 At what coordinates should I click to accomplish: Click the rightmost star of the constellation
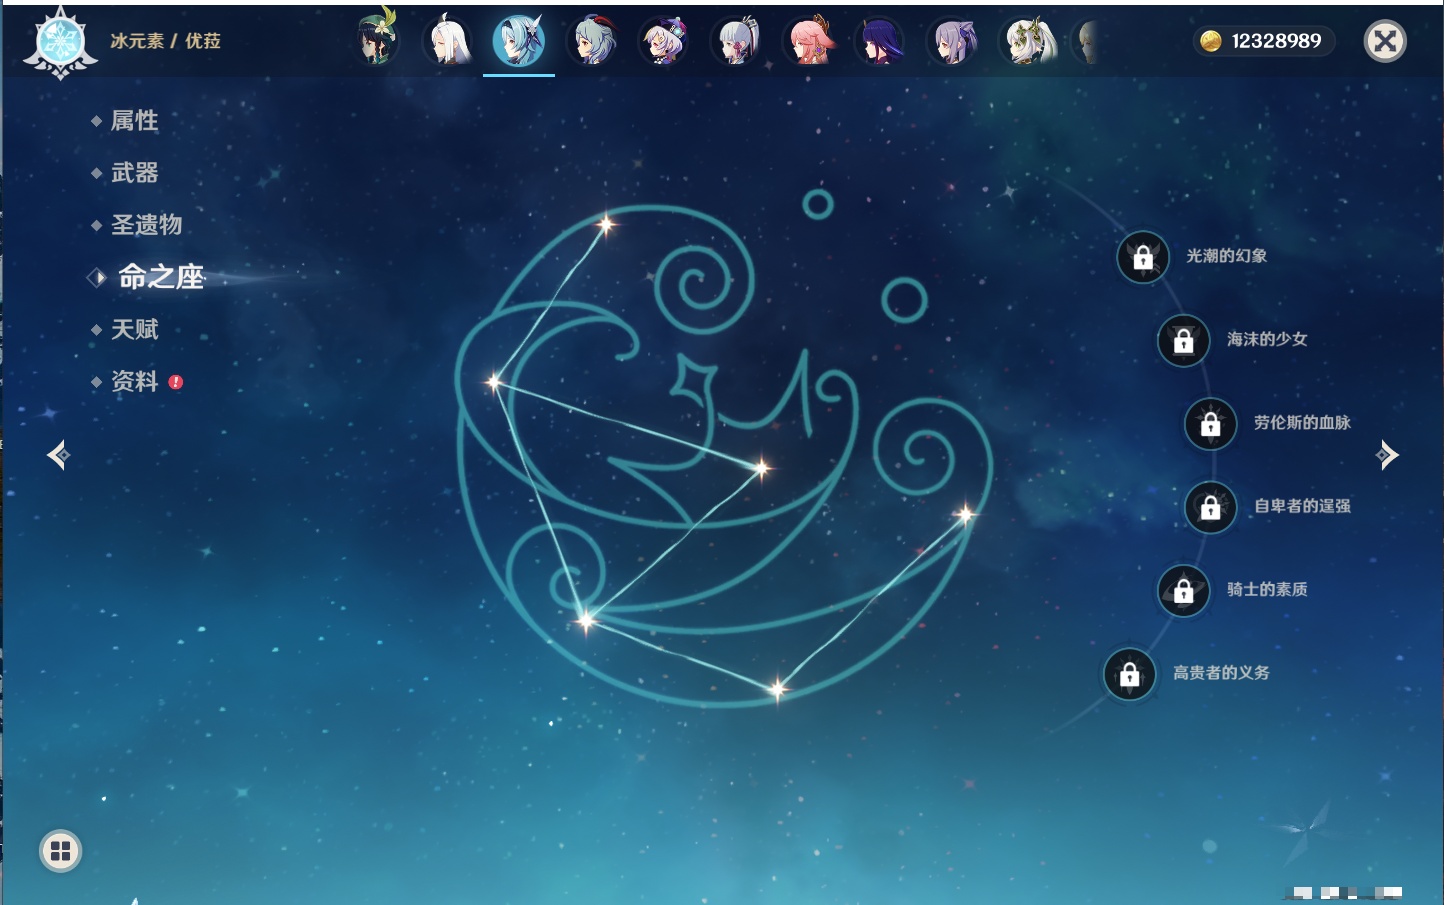pos(965,515)
